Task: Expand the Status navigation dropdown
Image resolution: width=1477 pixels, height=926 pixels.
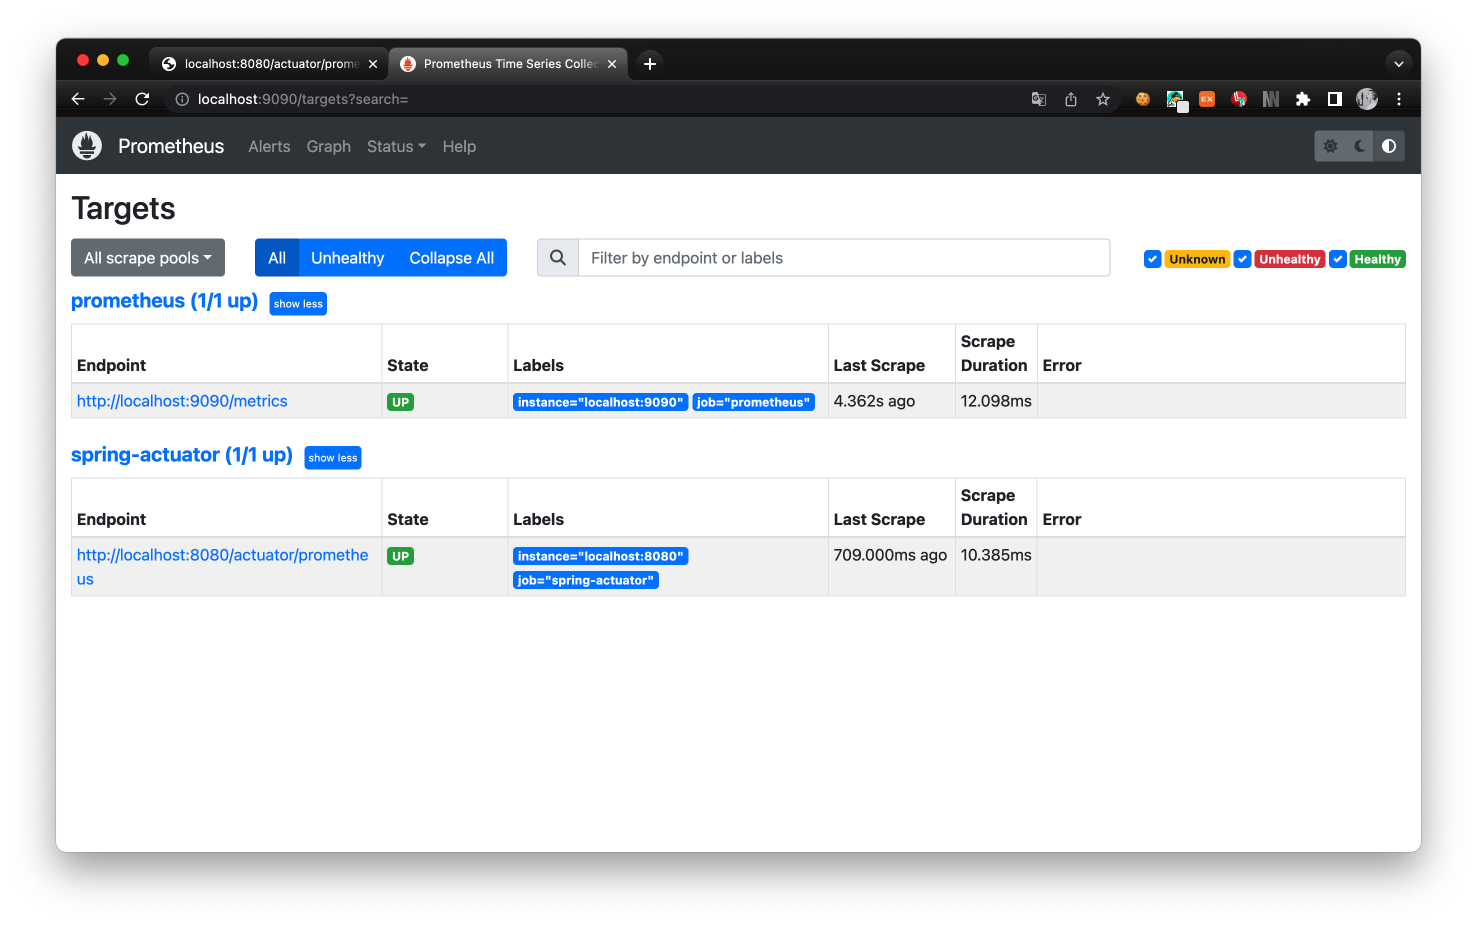Action: (396, 146)
